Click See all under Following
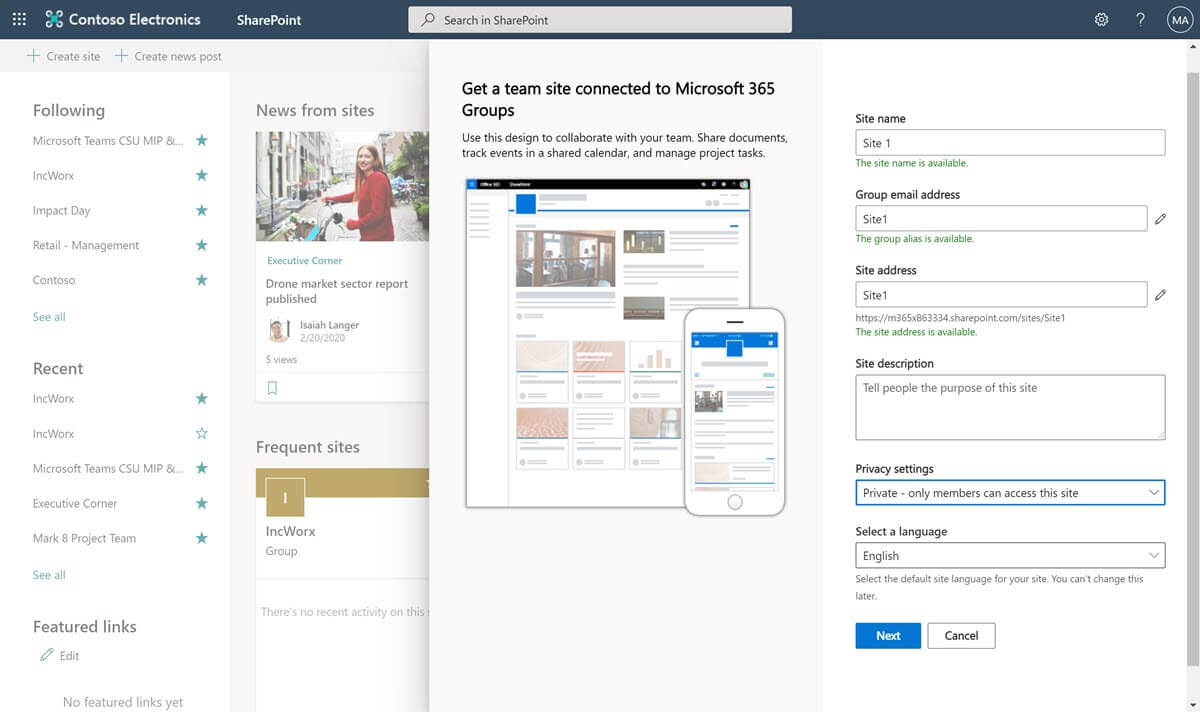The image size is (1200, 712). [x=49, y=317]
